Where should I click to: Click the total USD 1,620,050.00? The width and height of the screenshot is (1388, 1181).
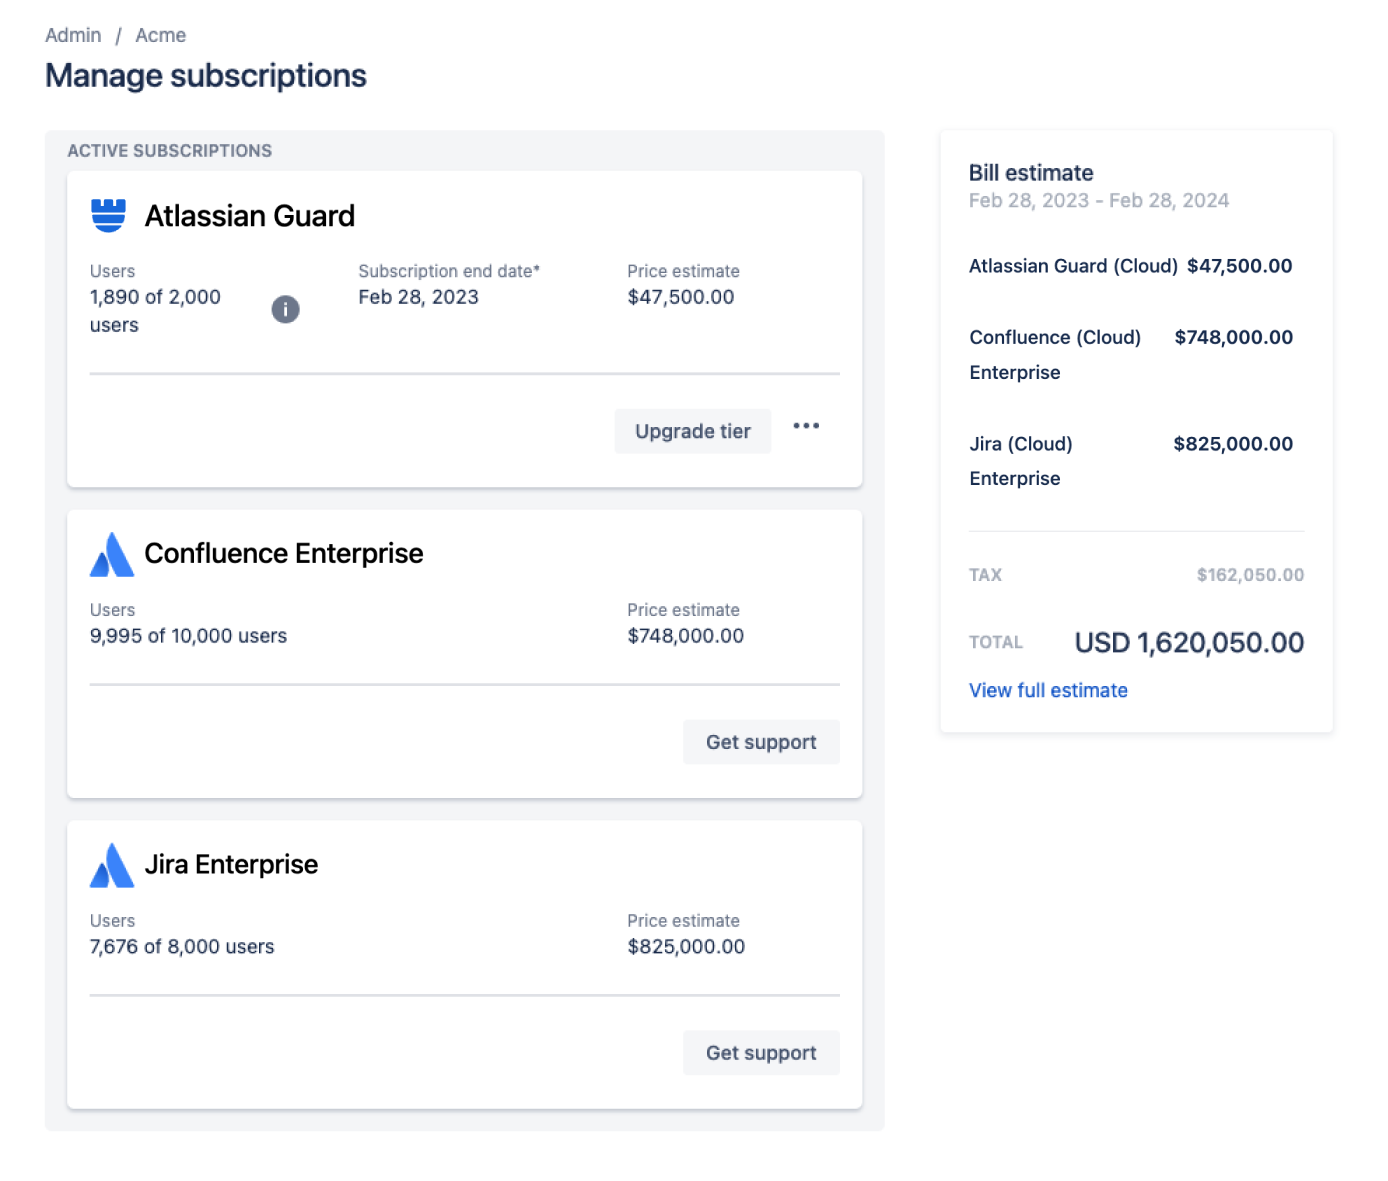[1189, 643]
